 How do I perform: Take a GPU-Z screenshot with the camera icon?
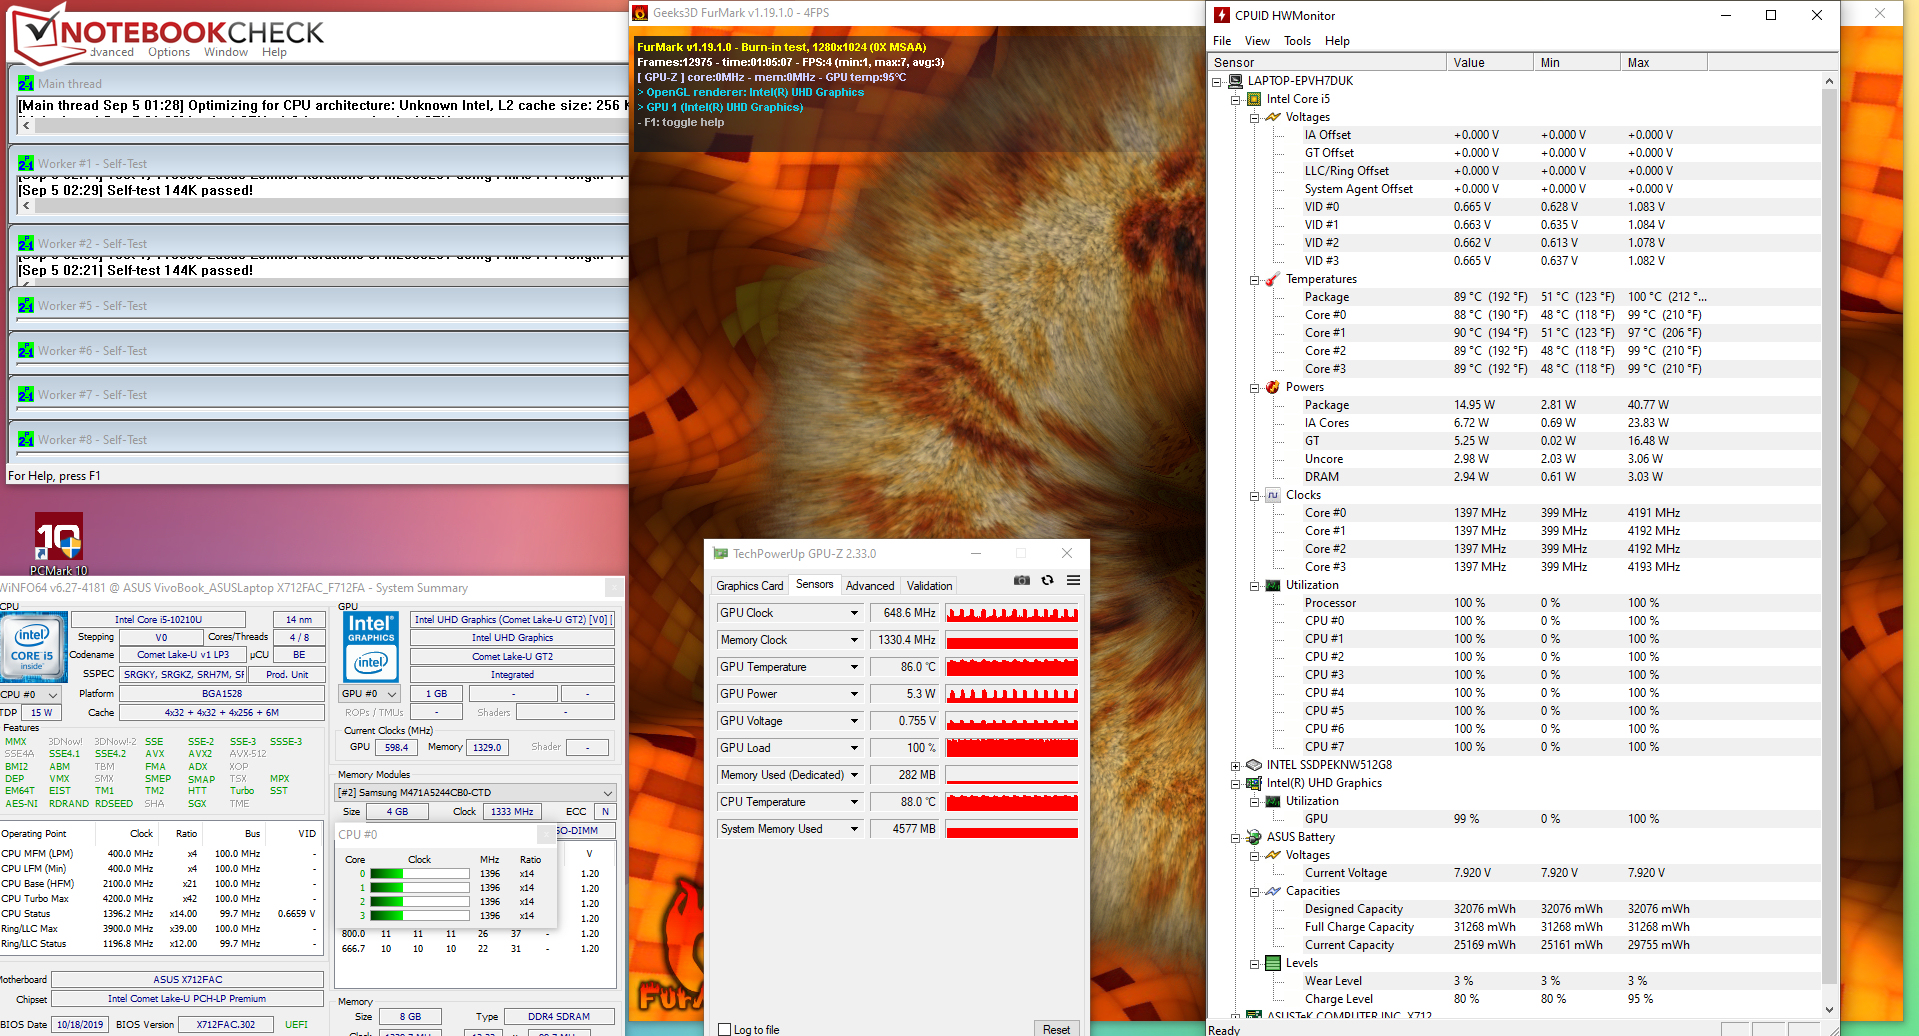1021,580
